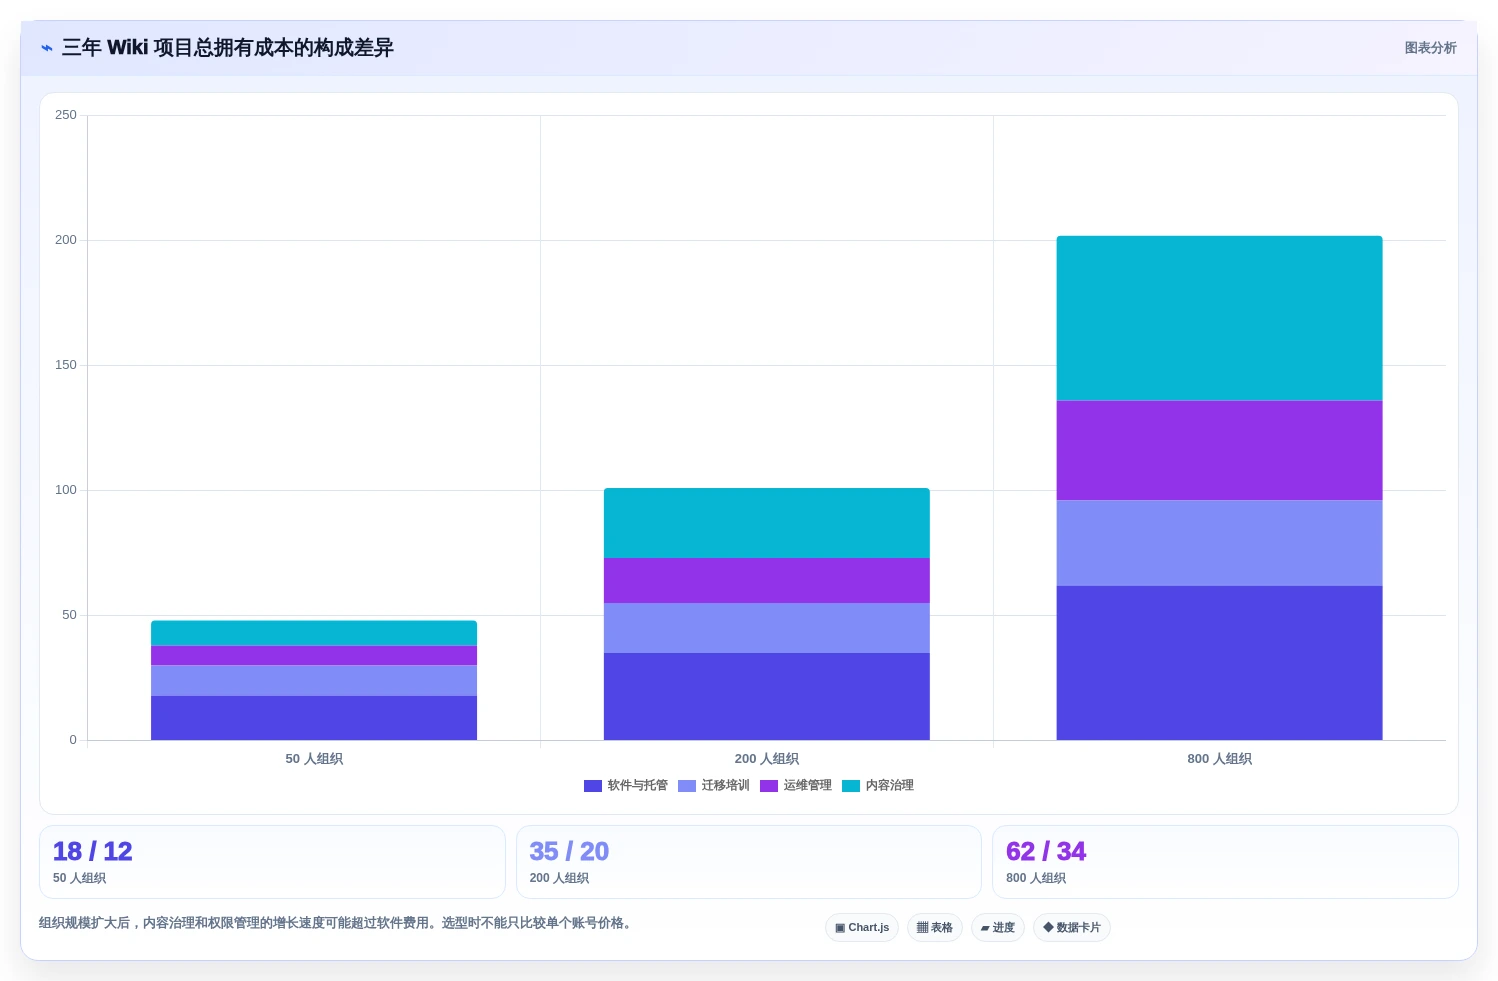Viewport: 1498px width, 981px height.
Task: Click the 50 人组织 caption under 18 / 12
Action: pyautogui.click(x=79, y=878)
